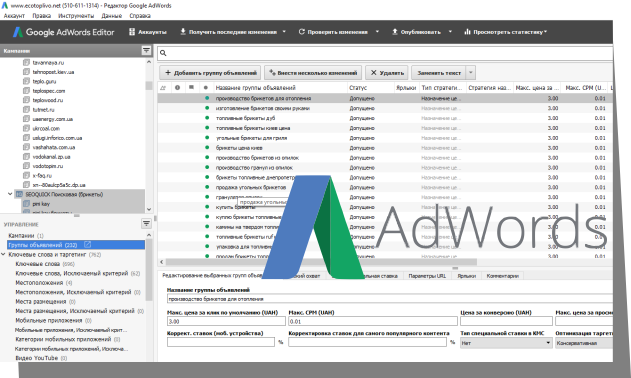Open dropdown arrow next to Опубликовать
Viewport: 631px width, 378px height.
(x=450, y=32)
